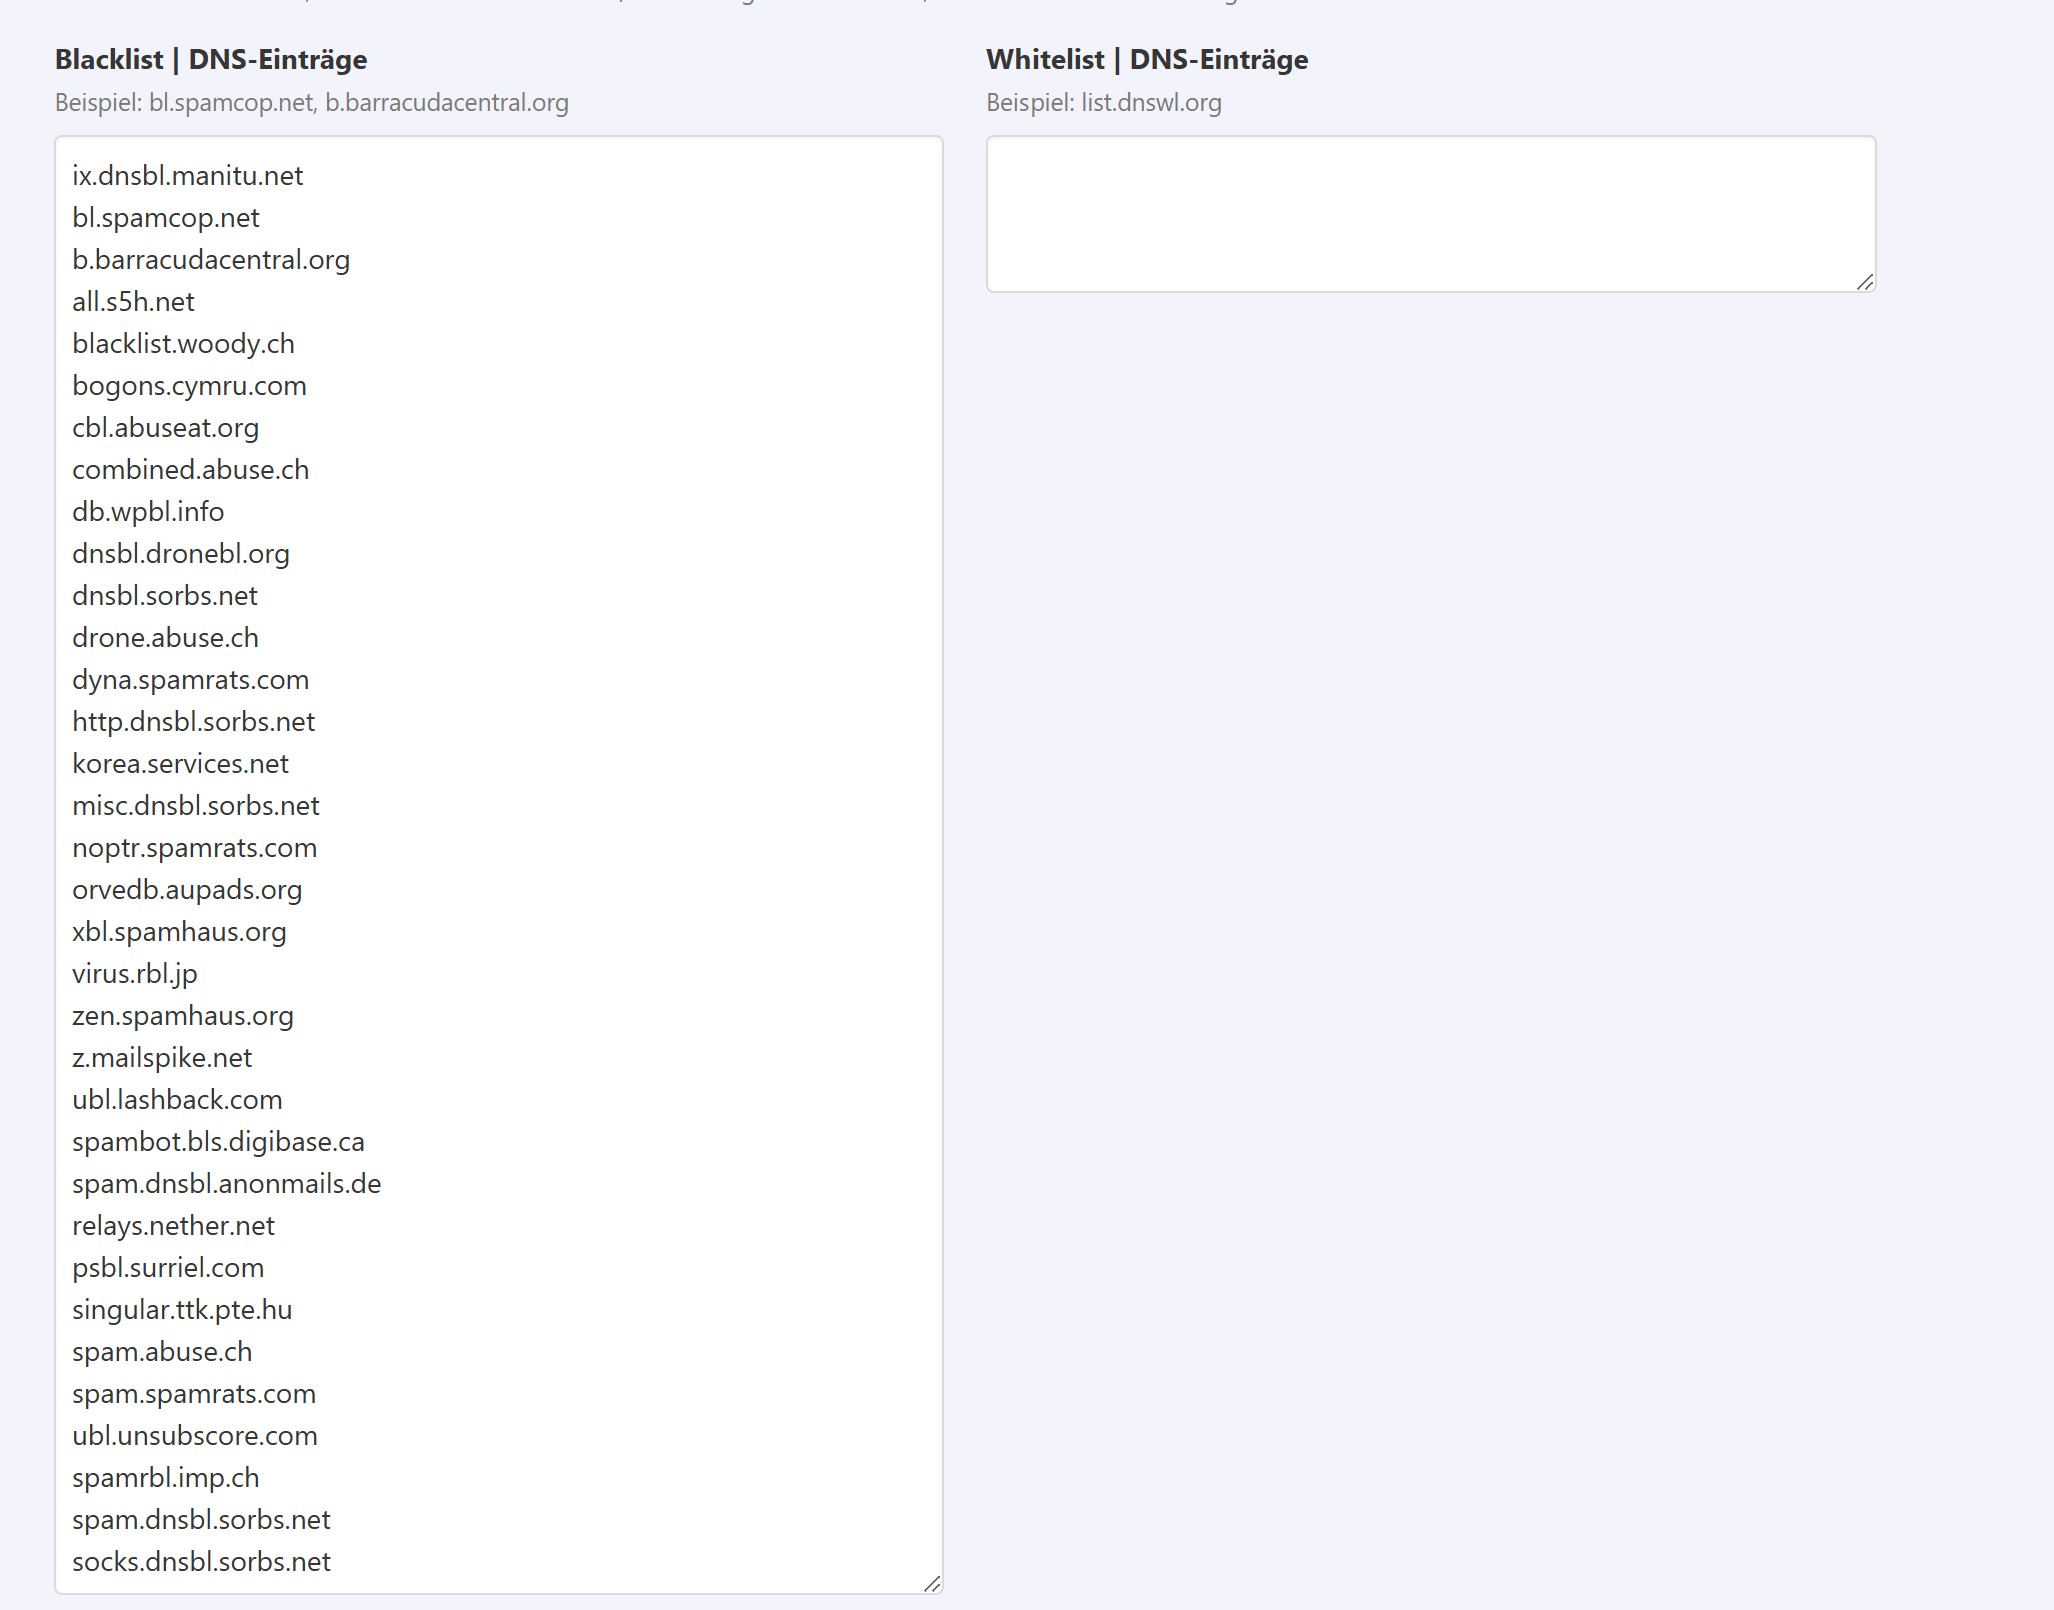Click the virus.rbl.jp entry

click(x=134, y=974)
